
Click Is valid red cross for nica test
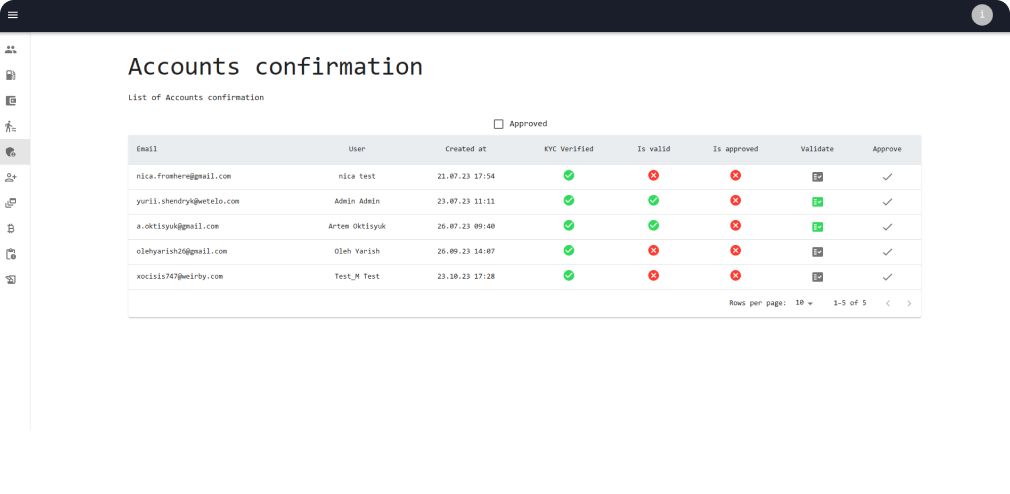[x=653, y=175]
